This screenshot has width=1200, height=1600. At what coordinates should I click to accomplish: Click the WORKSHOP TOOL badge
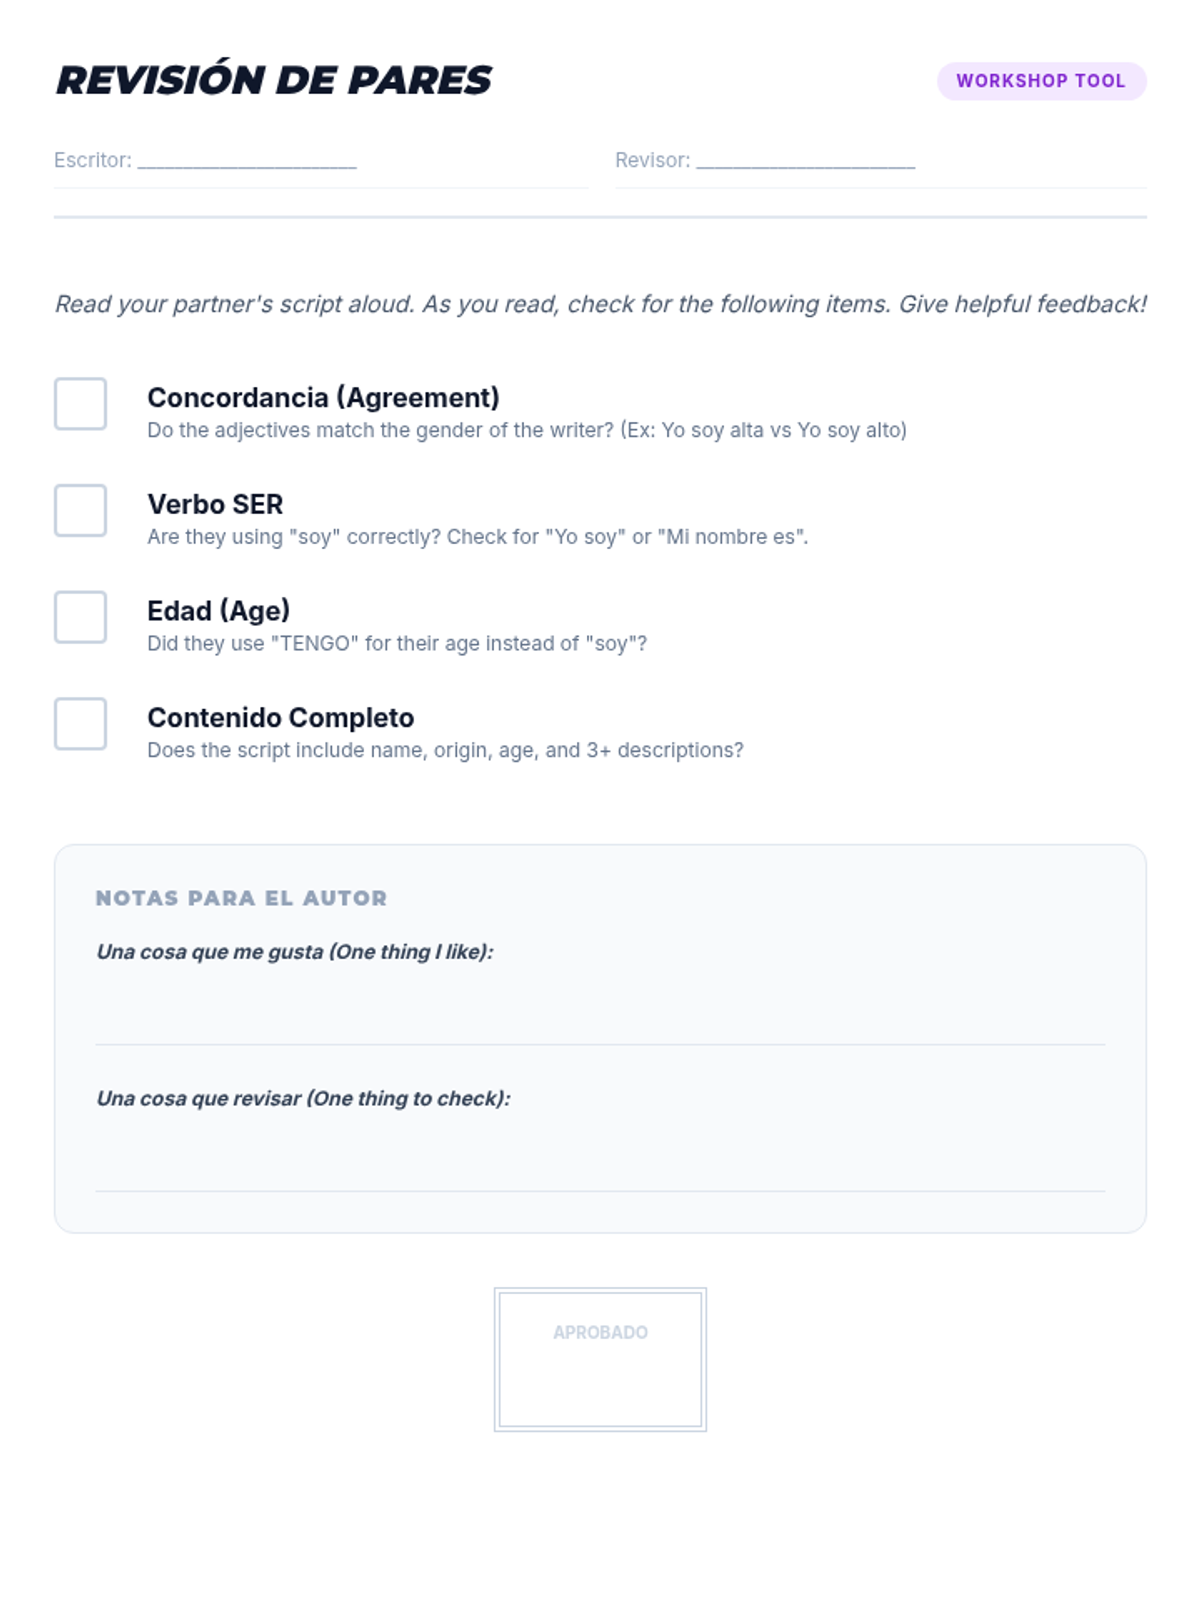(1041, 81)
